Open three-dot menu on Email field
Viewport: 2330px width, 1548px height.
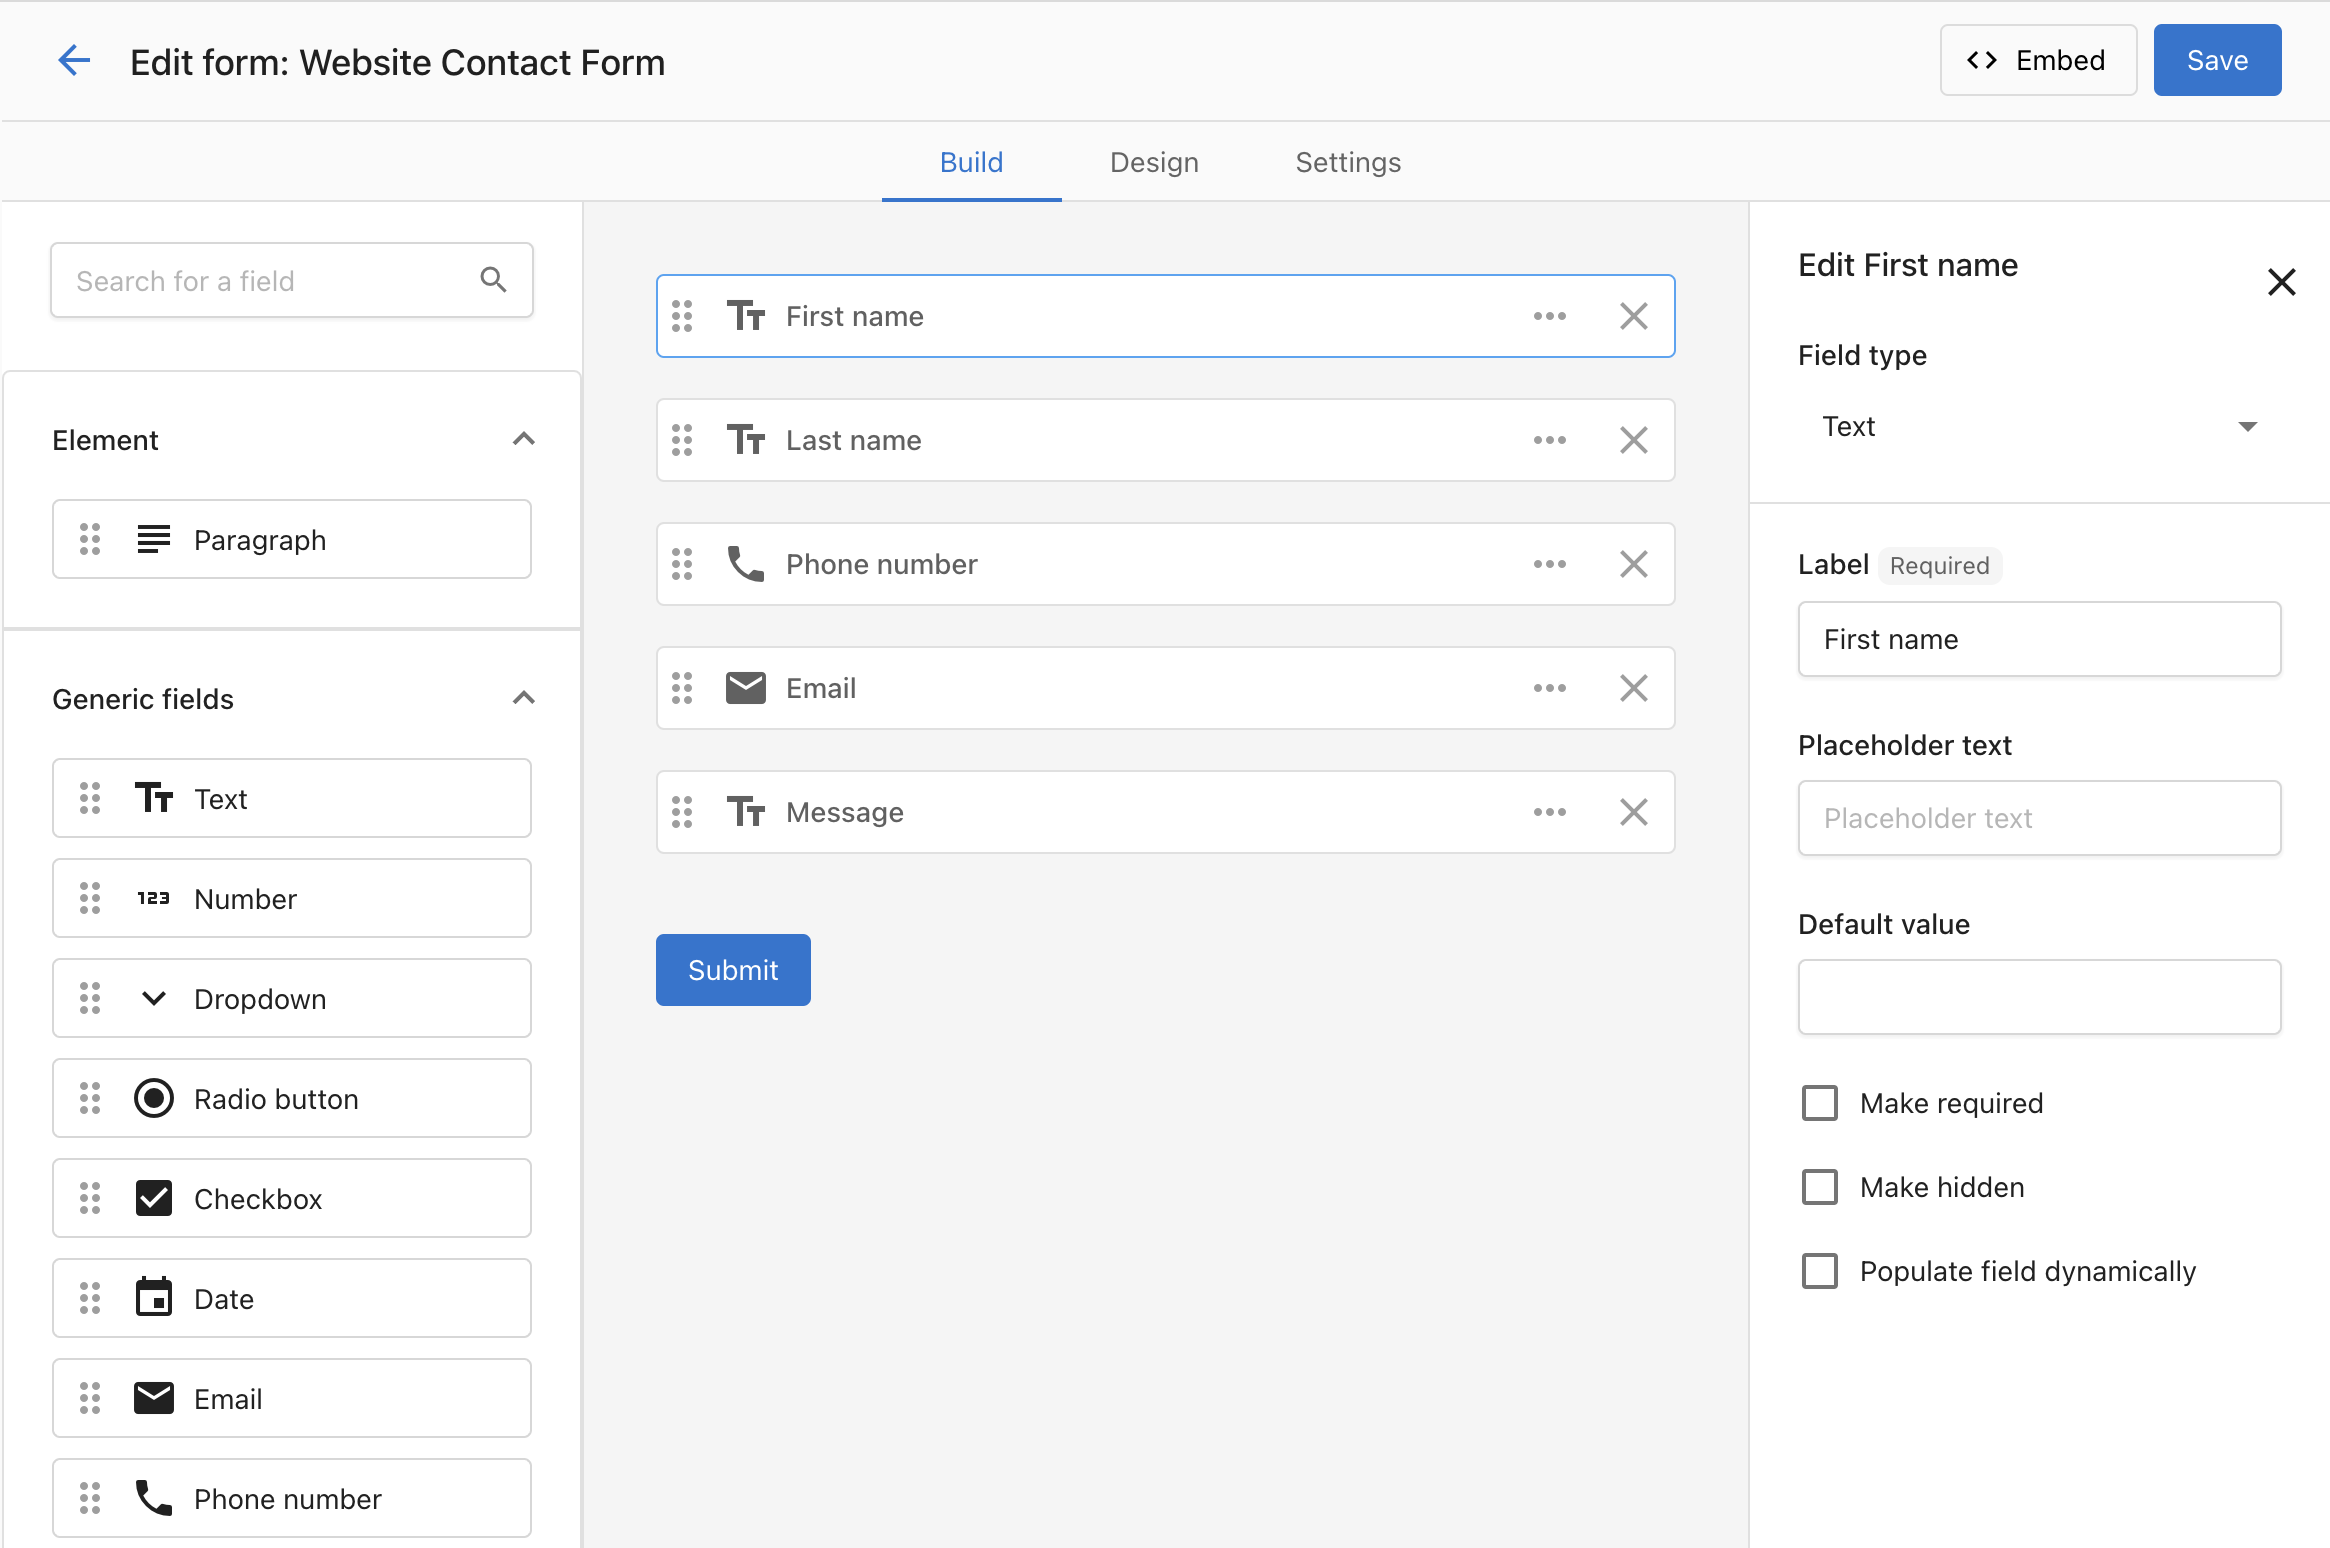[1549, 688]
